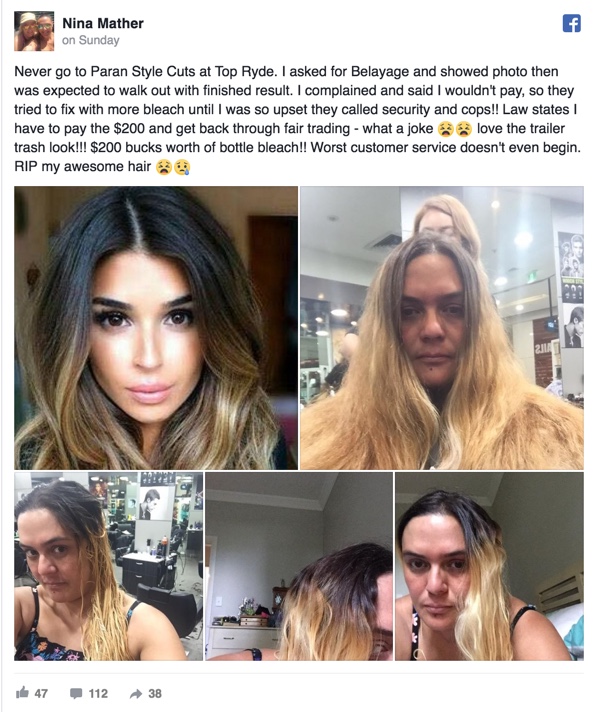
Task: Open Nina Mather's profile name link
Action: pos(103,23)
